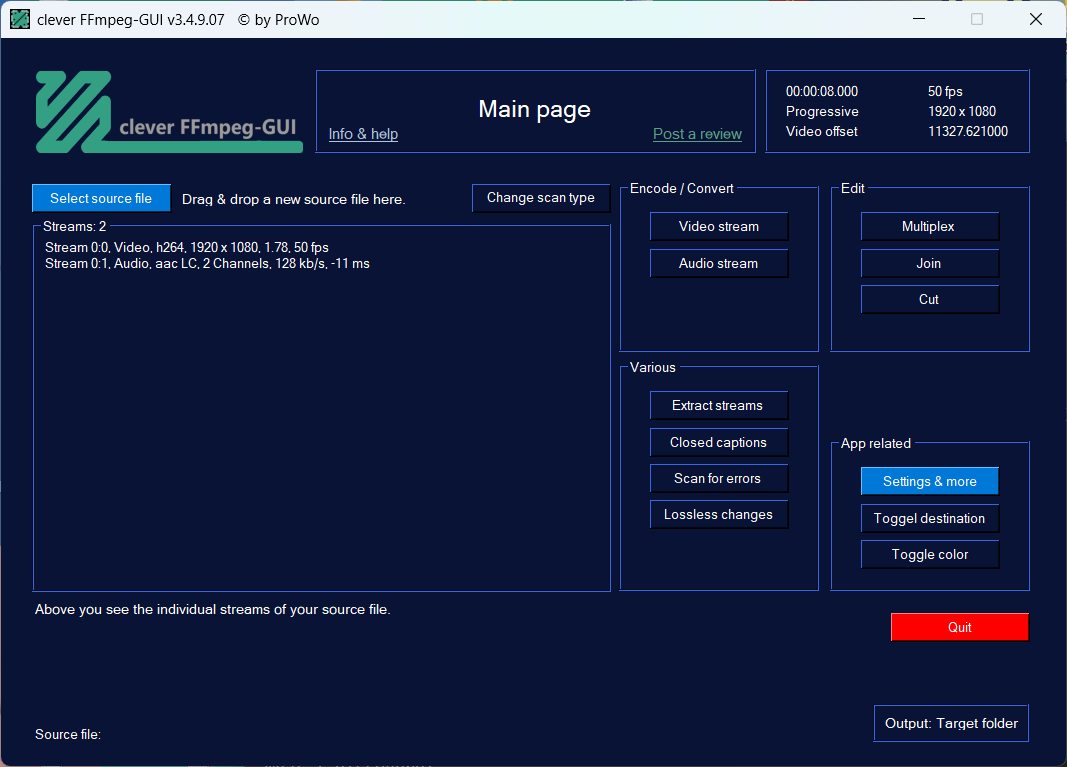Viewport: 1067px width, 767px height.
Task: Open the Change scan type option
Action: point(540,198)
